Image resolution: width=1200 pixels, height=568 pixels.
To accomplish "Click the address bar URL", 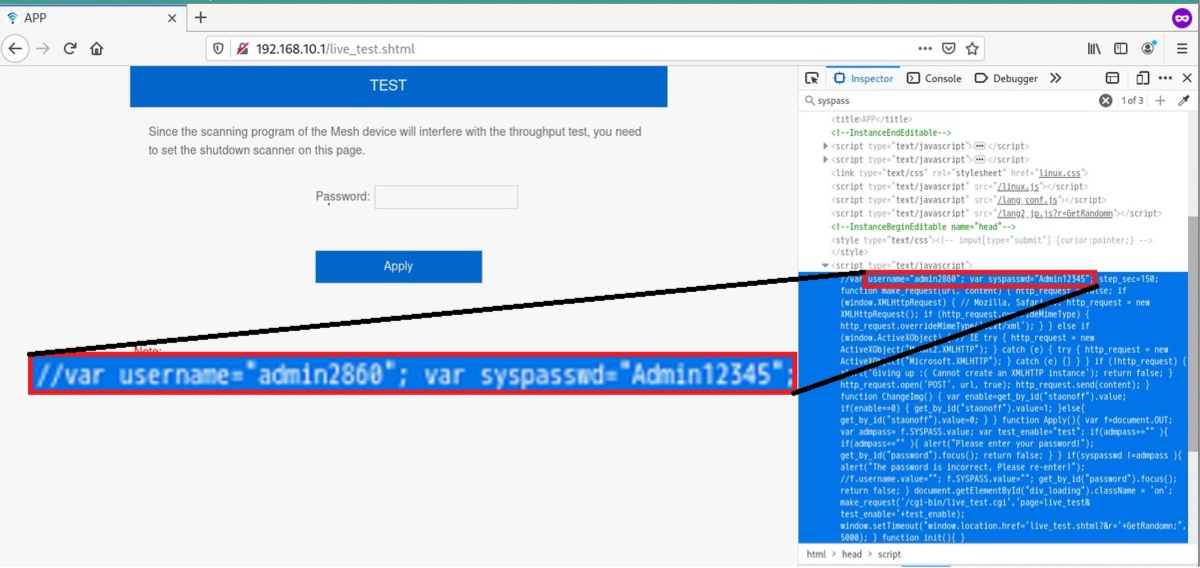I will pyautogui.click(x=335, y=48).
